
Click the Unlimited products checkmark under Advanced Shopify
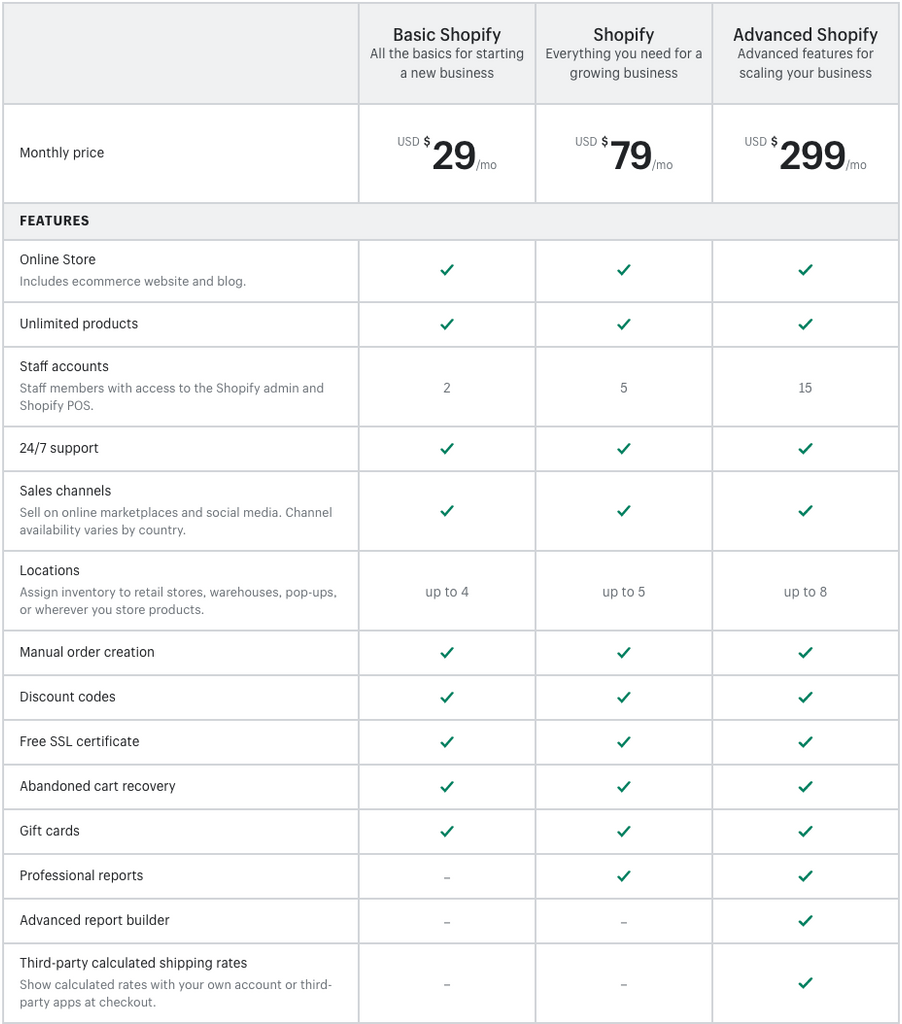pyautogui.click(x=805, y=324)
